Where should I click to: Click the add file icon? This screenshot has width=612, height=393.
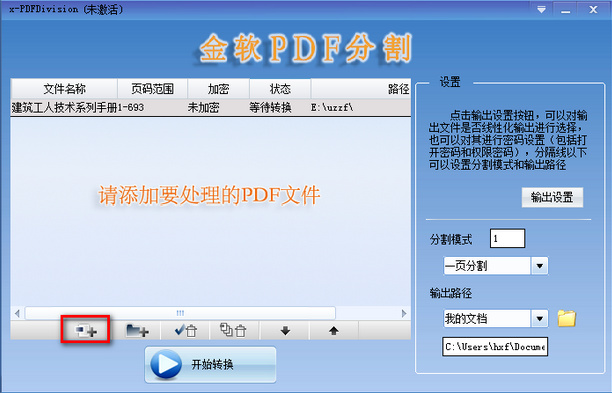pyautogui.click(x=86, y=331)
